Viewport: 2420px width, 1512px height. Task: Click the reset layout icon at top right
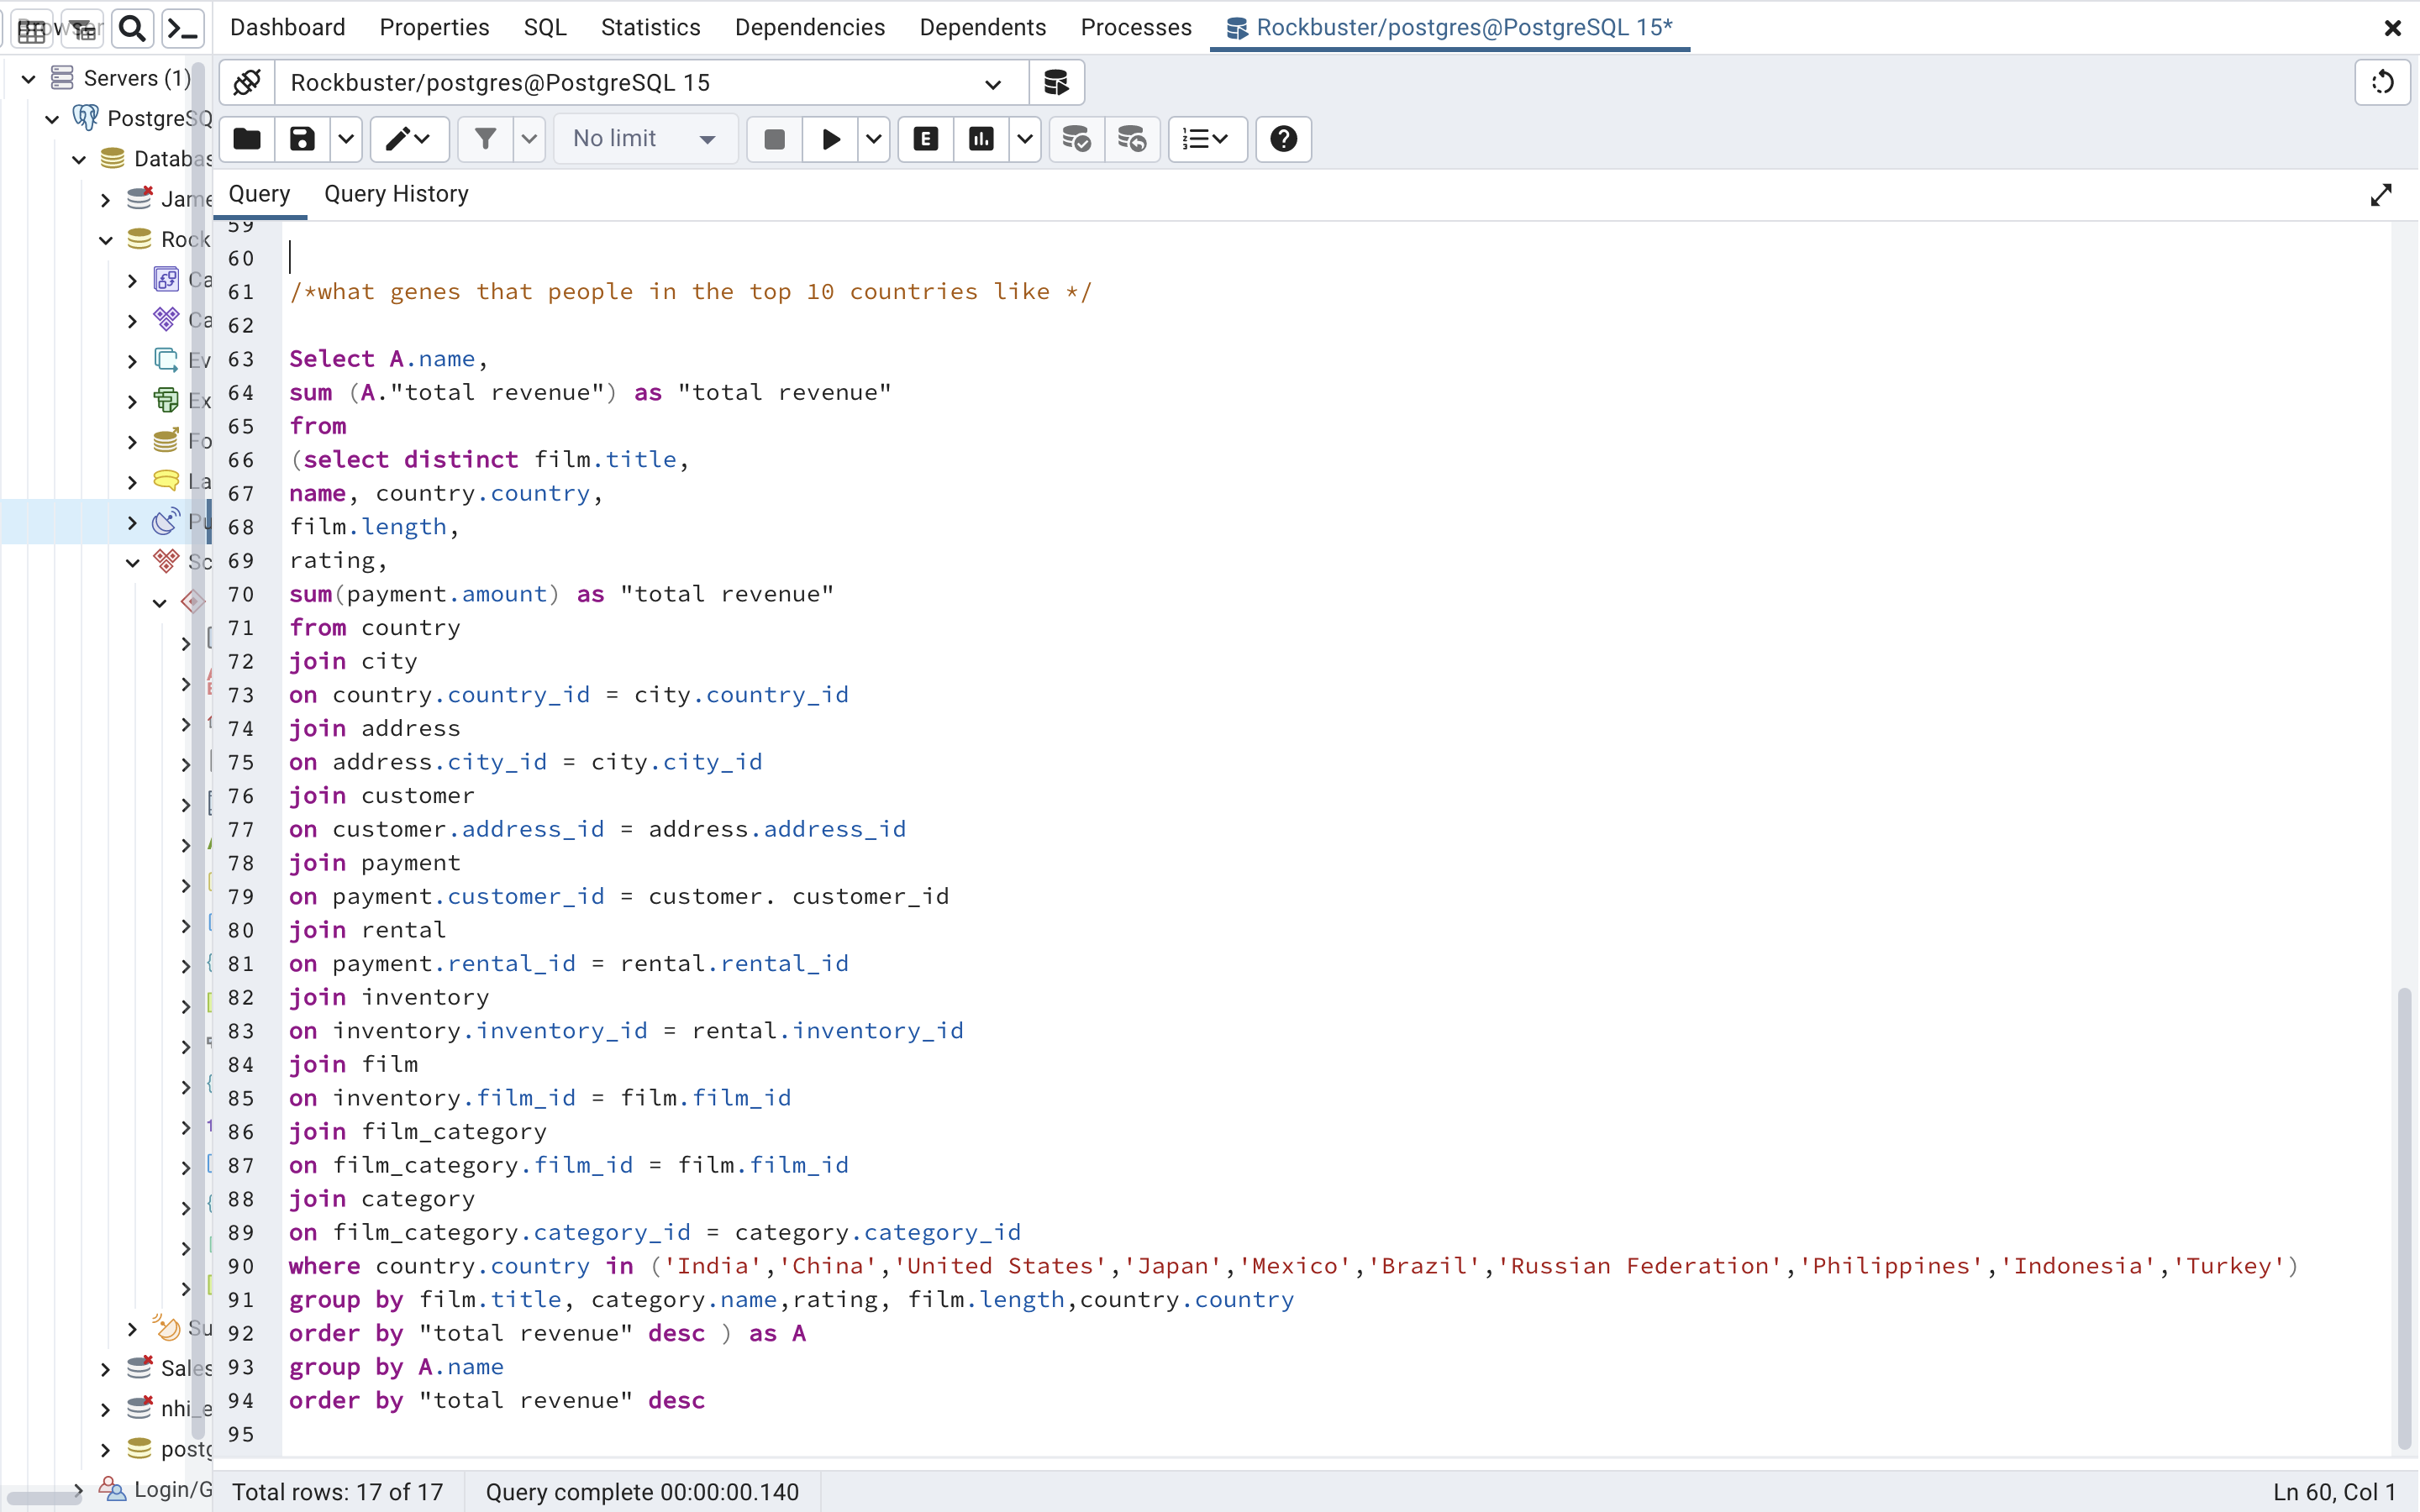point(2383,82)
